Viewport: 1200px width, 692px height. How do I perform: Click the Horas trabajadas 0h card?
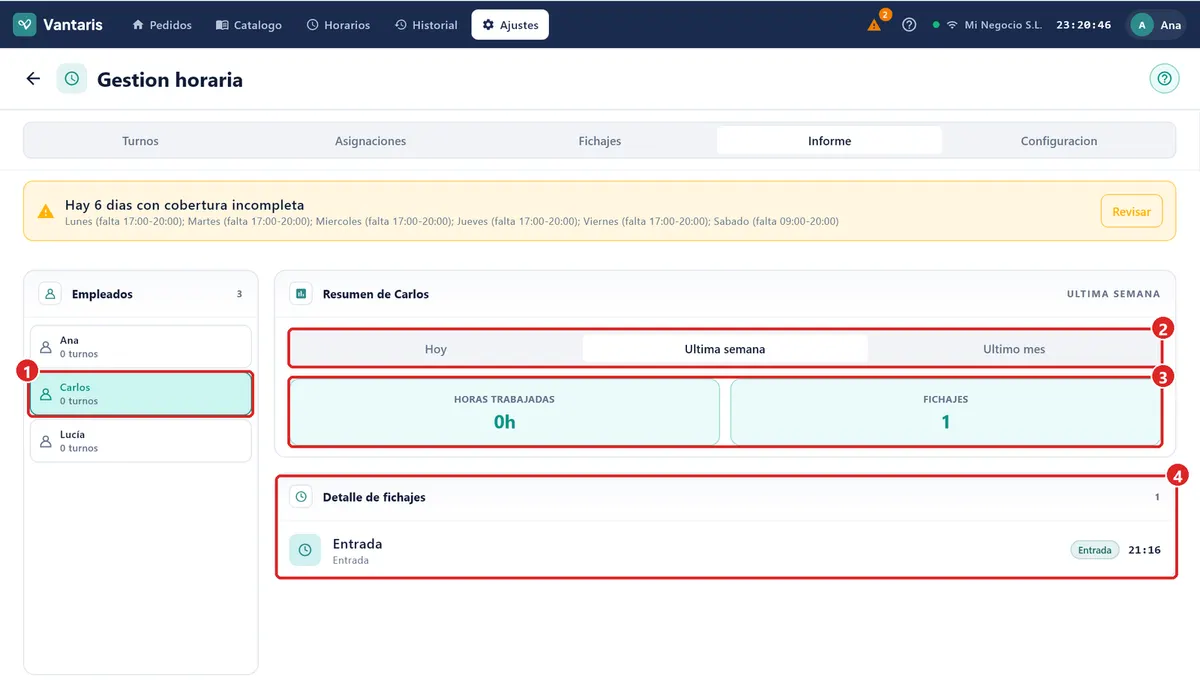coord(504,412)
